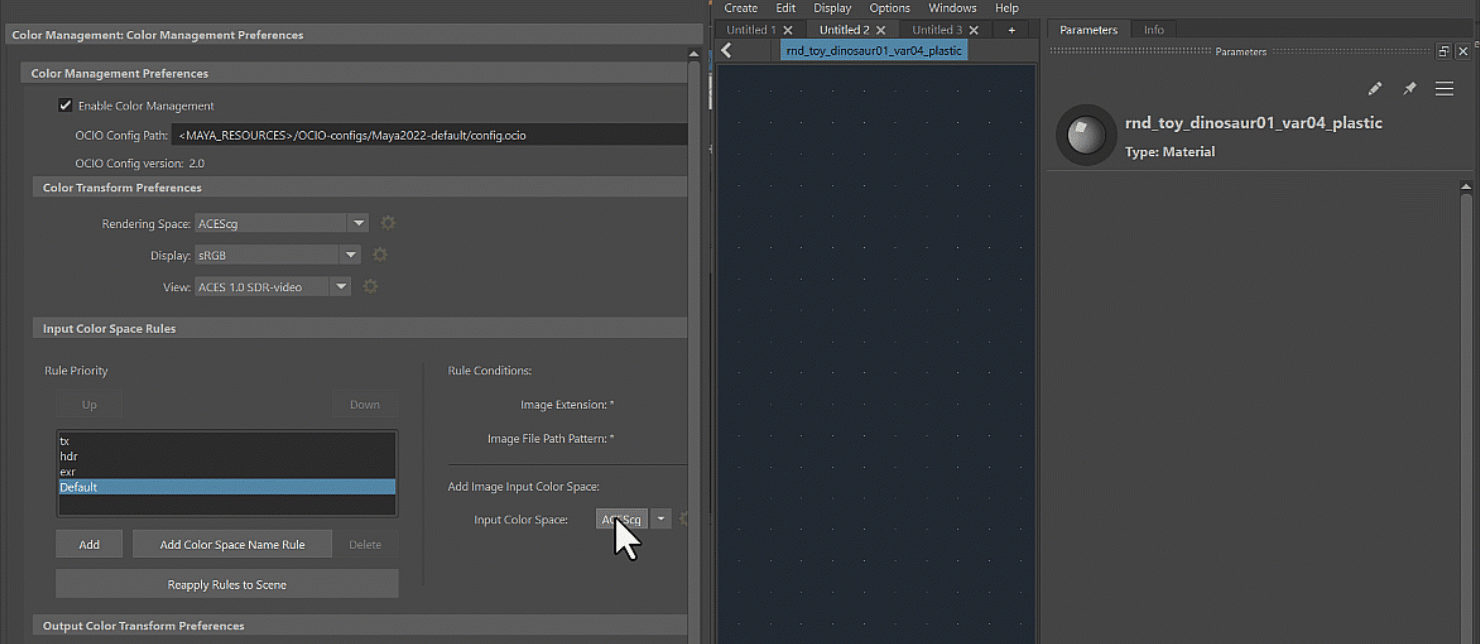Click the pencil icon to edit parameter interface
Screen dimensions: 1480x644
coord(1375,88)
